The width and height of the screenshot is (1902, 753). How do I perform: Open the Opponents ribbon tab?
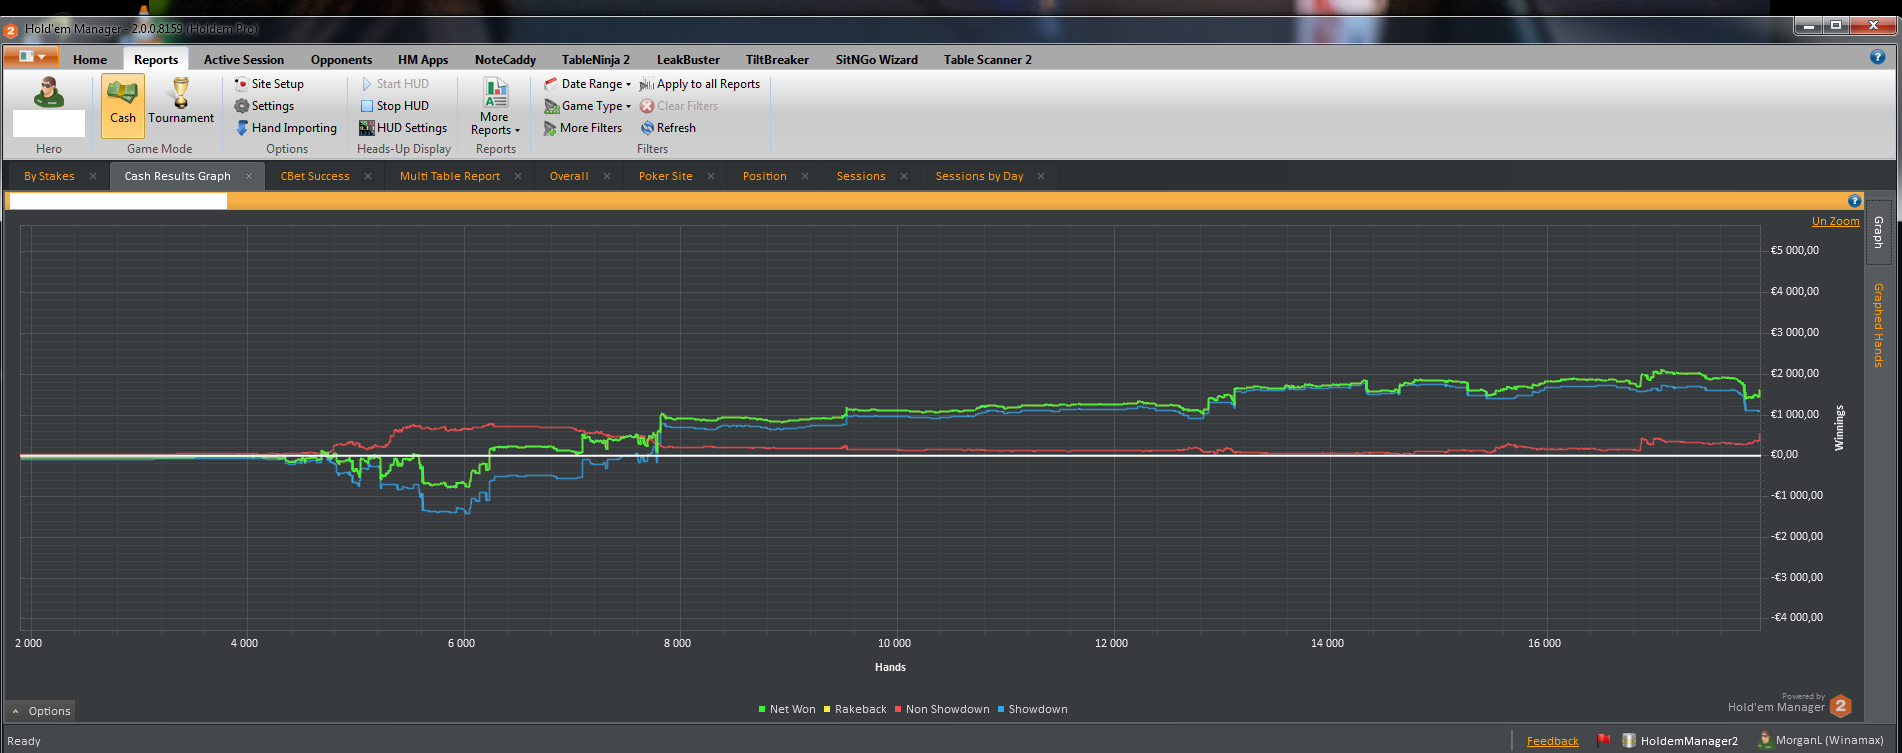click(341, 60)
